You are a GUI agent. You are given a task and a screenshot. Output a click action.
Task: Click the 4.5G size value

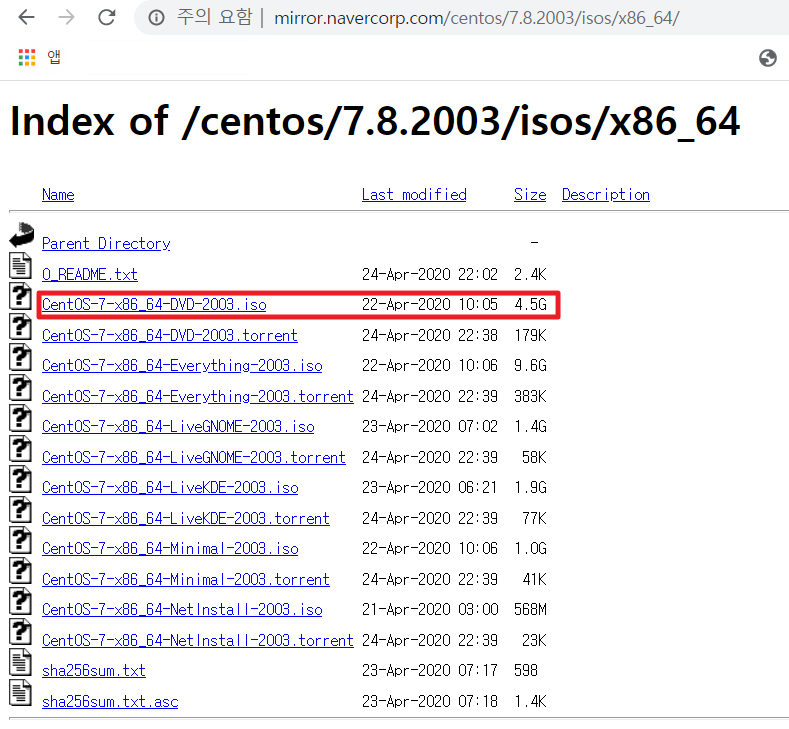pyautogui.click(x=530, y=304)
